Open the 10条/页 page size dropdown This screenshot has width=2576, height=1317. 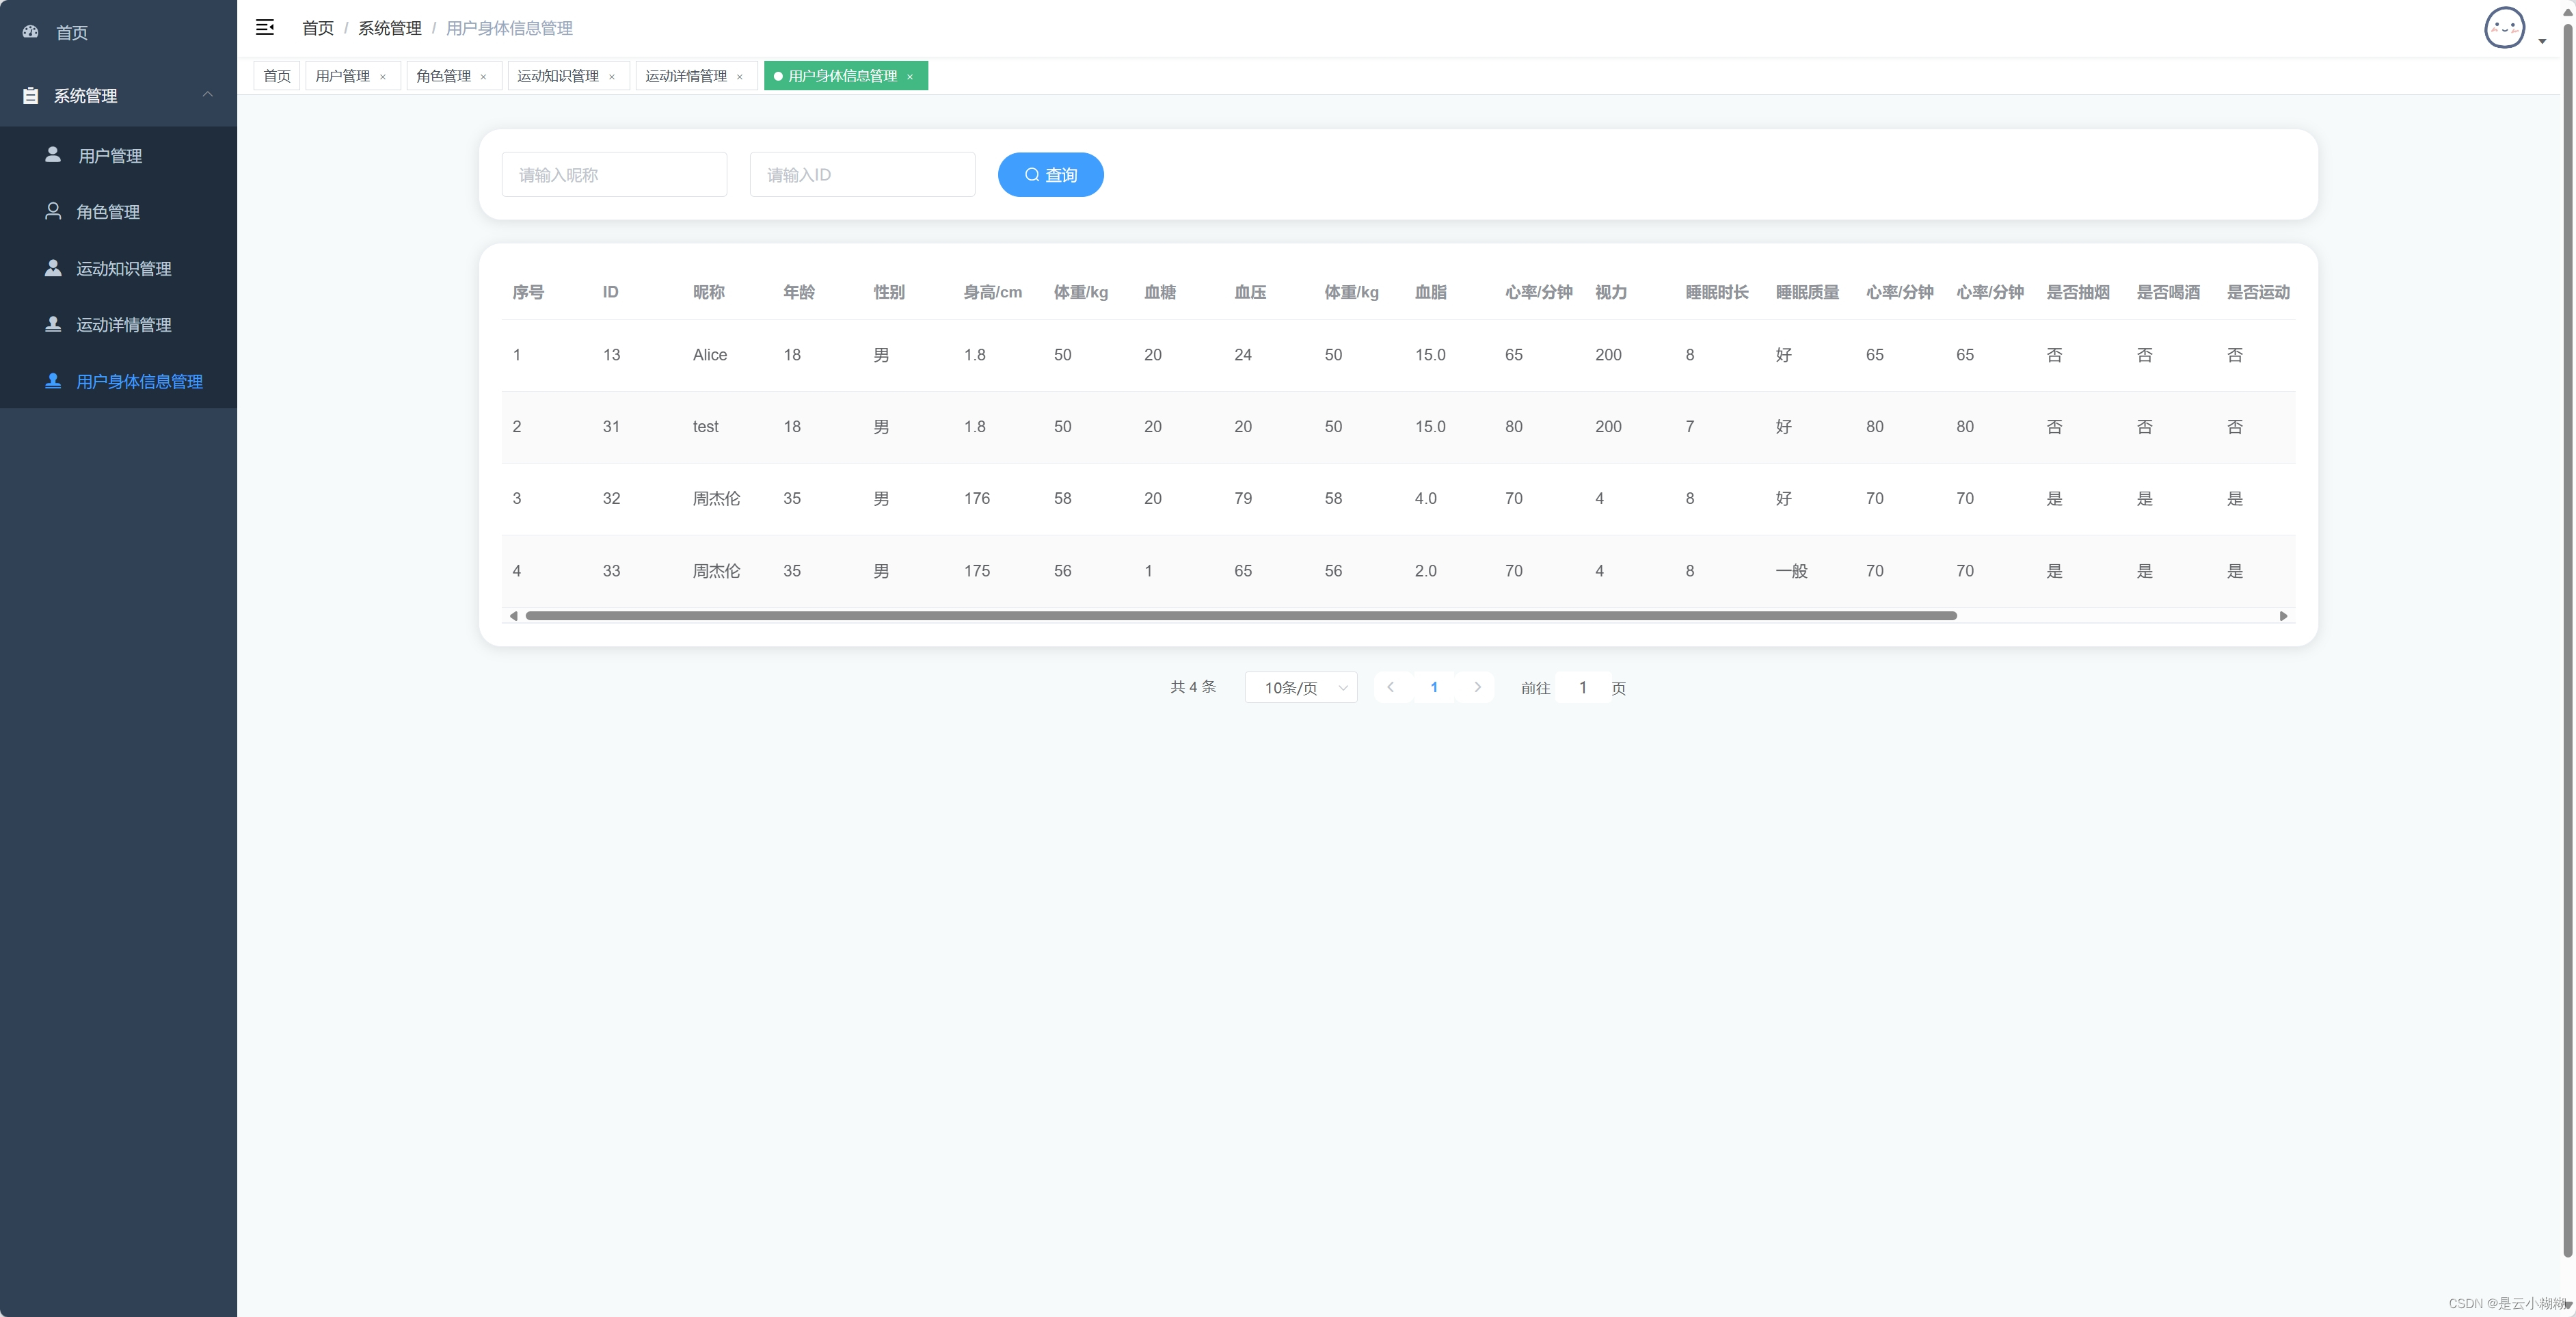[x=1300, y=688]
